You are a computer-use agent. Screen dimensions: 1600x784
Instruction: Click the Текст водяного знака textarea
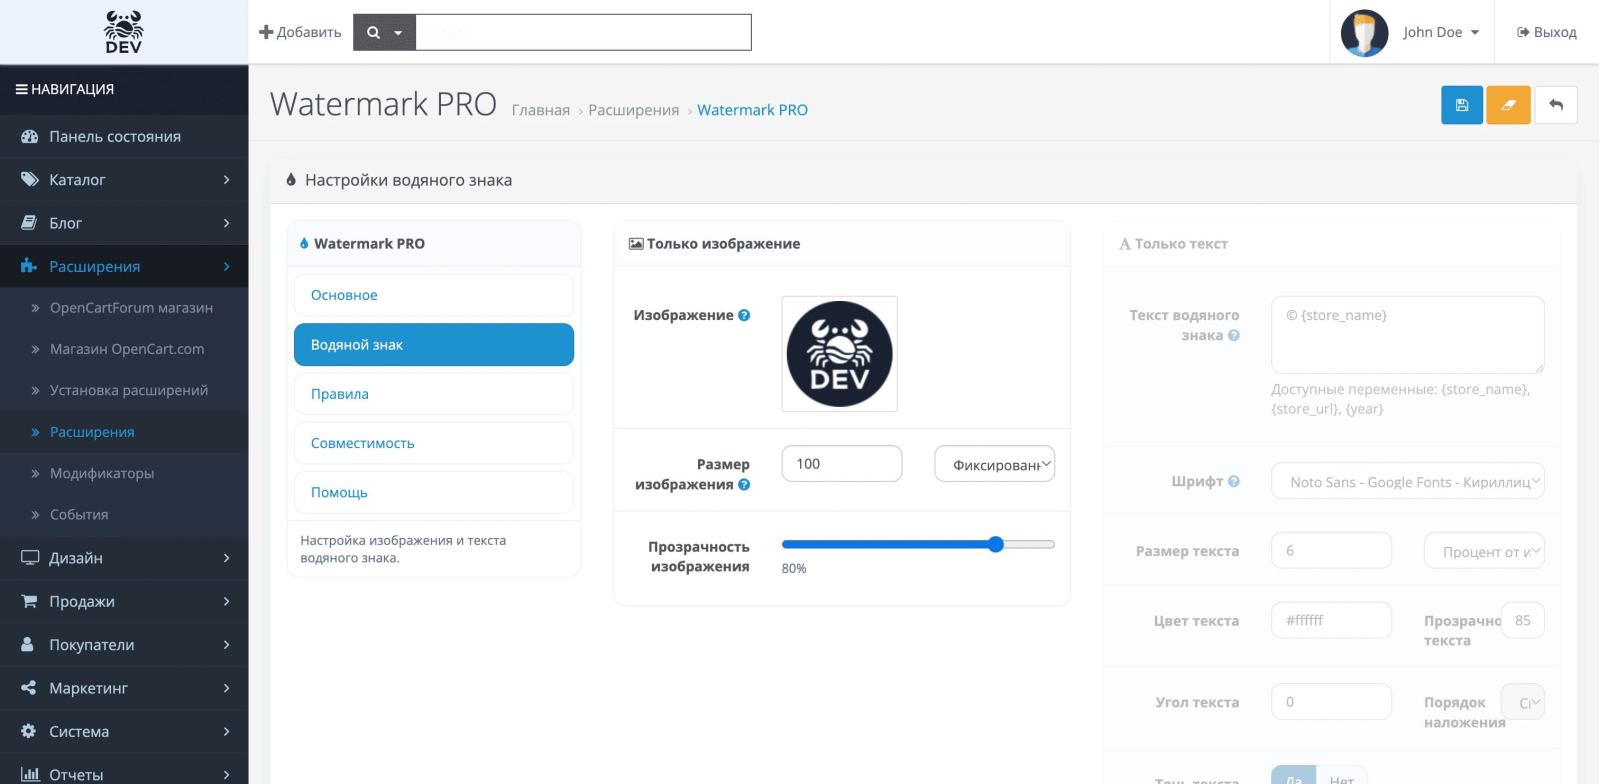pyautogui.click(x=1408, y=335)
